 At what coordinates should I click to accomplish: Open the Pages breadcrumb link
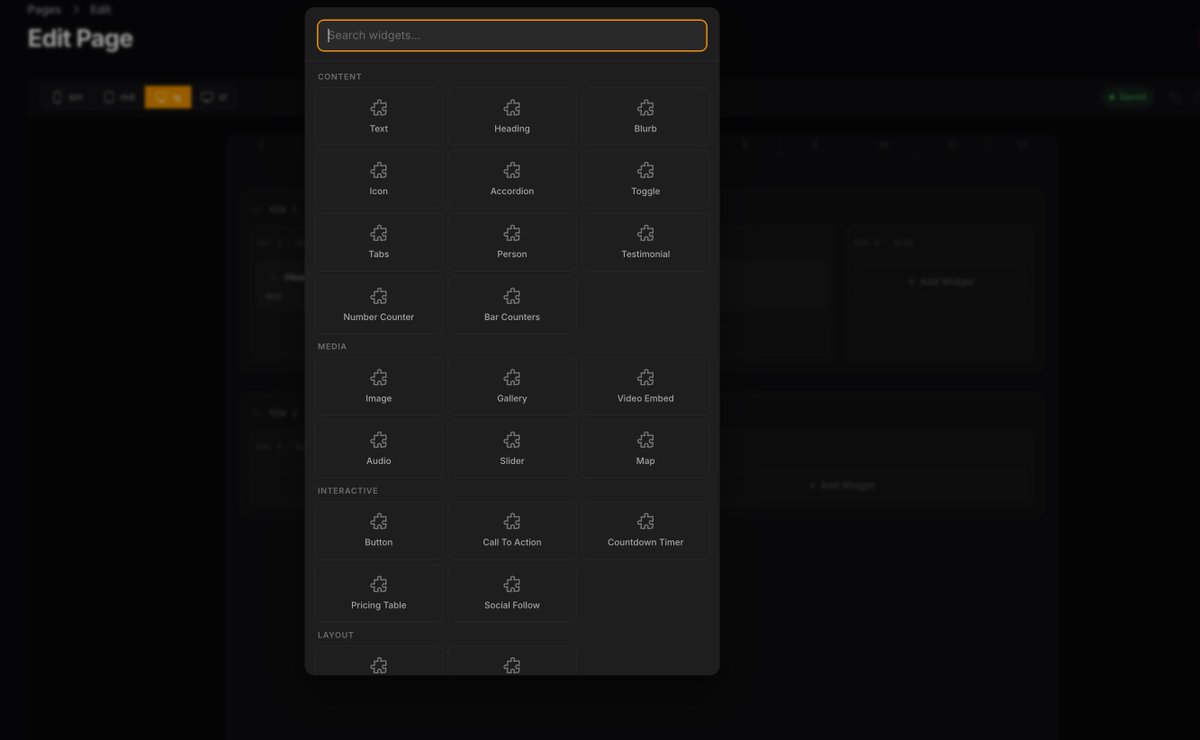pos(44,9)
